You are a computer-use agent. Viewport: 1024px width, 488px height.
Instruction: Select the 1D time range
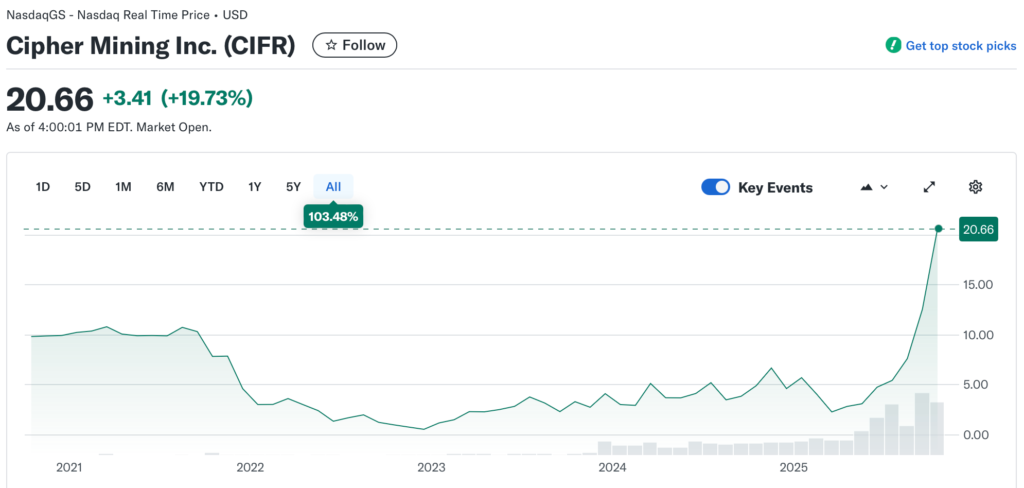point(43,187)
